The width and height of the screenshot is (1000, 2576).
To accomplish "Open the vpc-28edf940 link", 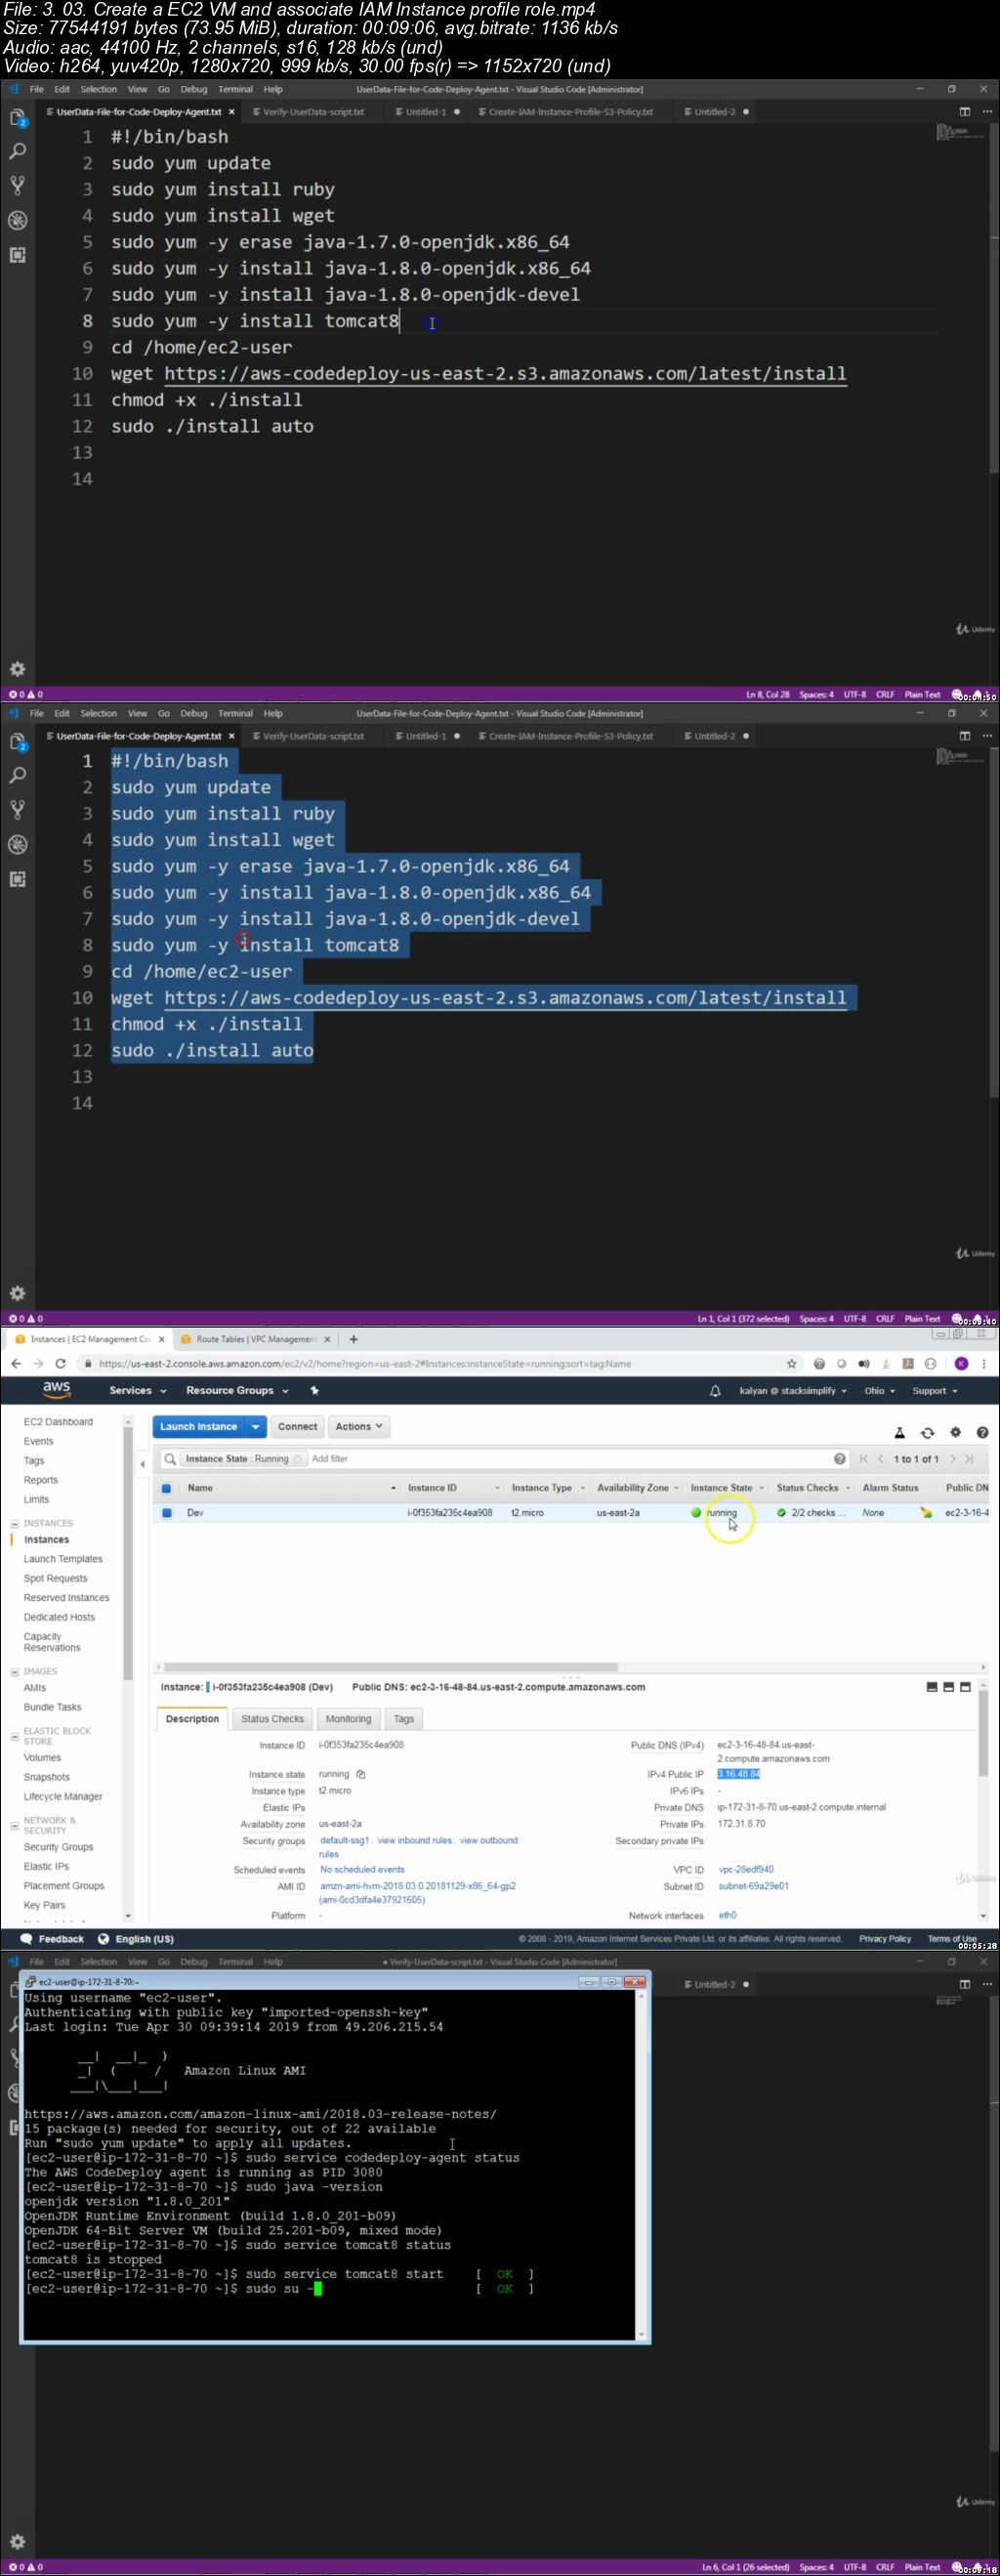I will tap(746, 1870).
